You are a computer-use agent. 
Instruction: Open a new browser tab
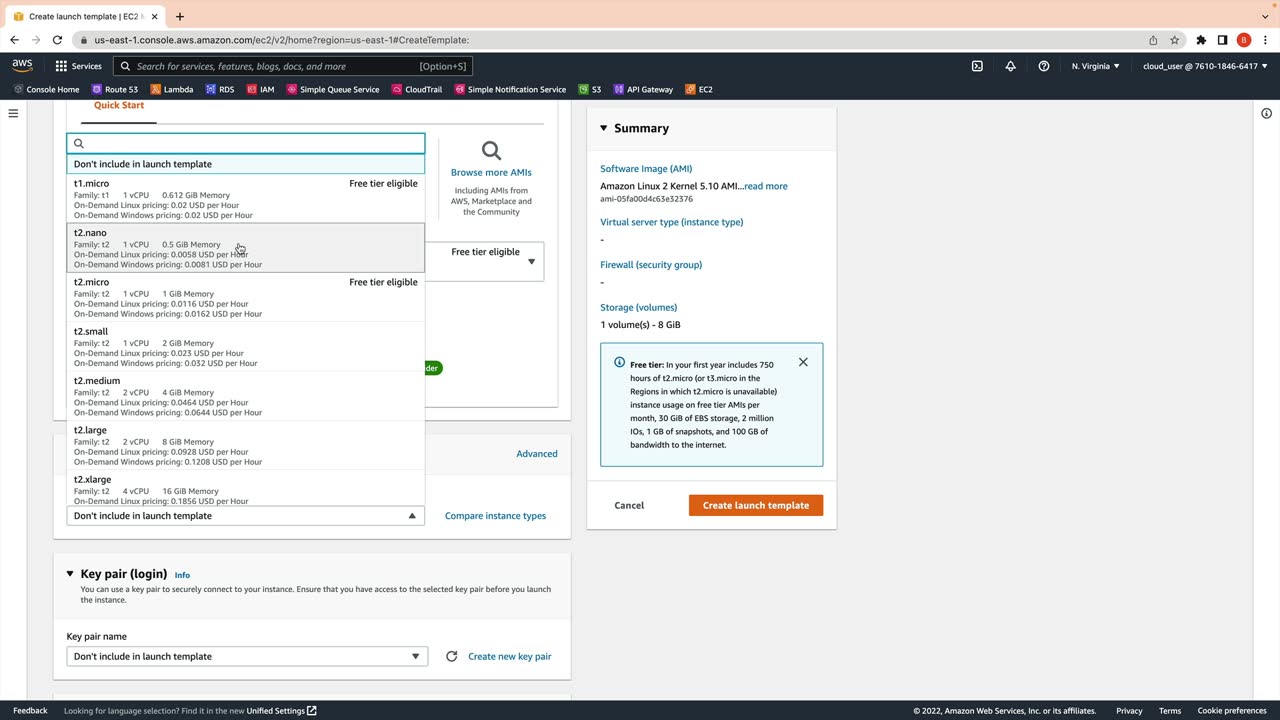tap(180, 16)
